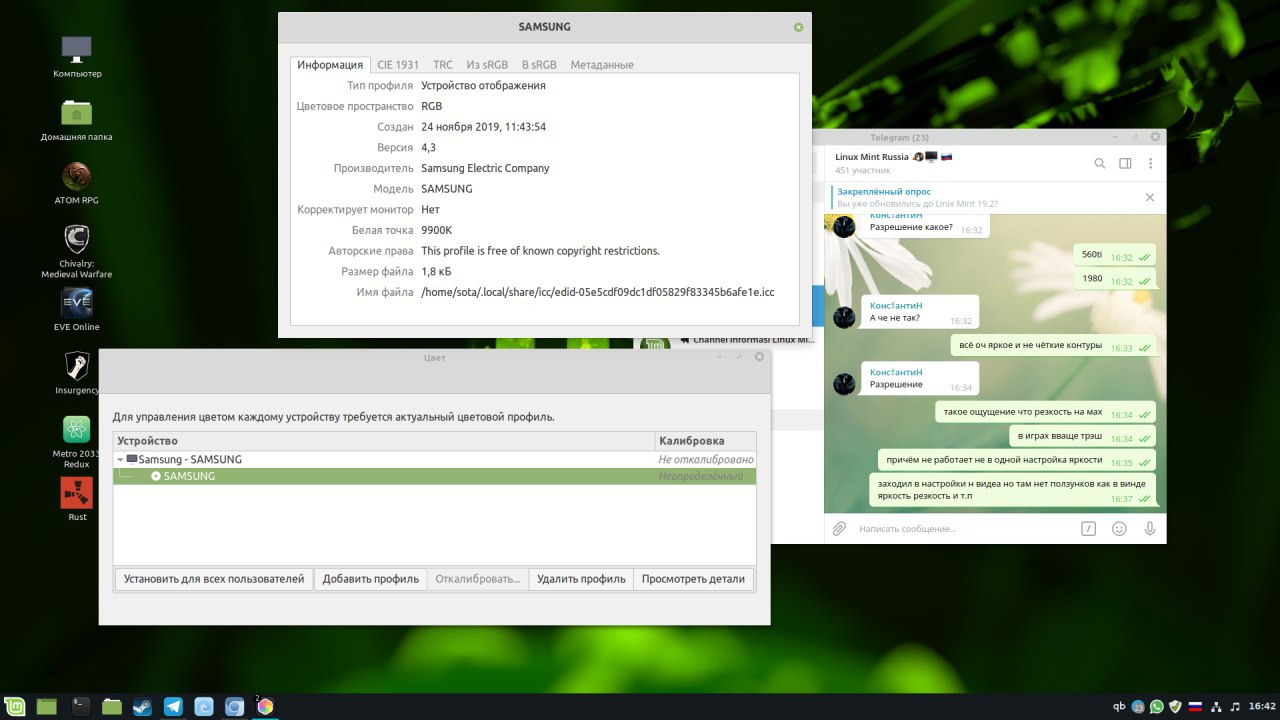
Task: Click the Добавить профиль button
Action: (x=370, y=579)
